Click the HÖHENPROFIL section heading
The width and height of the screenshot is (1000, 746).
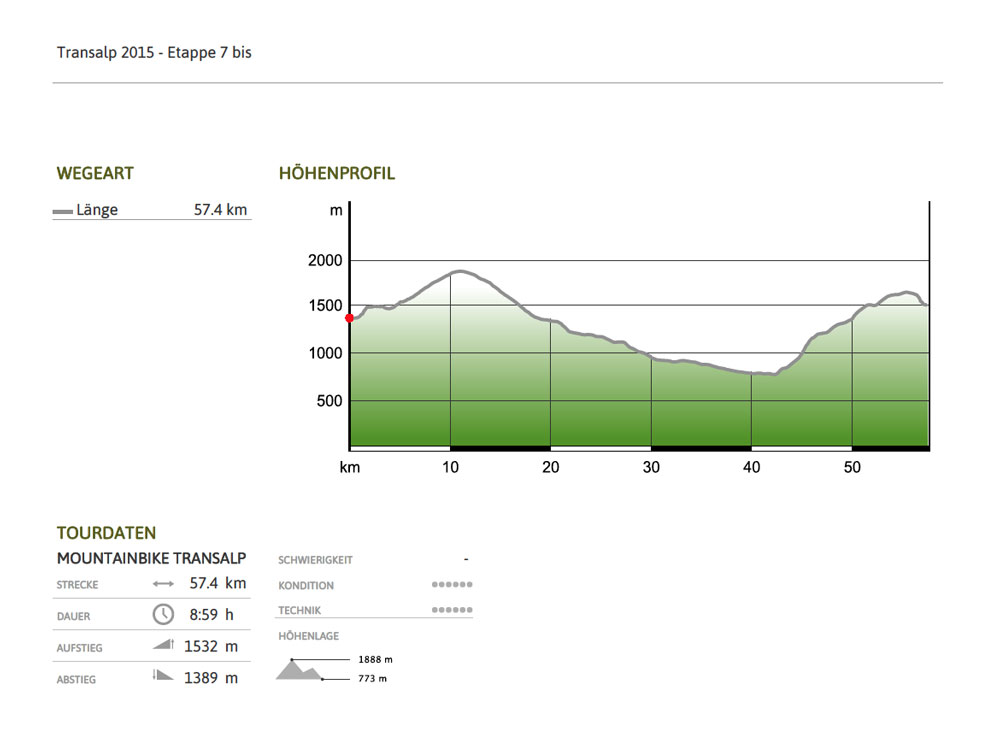coord(336,173)
